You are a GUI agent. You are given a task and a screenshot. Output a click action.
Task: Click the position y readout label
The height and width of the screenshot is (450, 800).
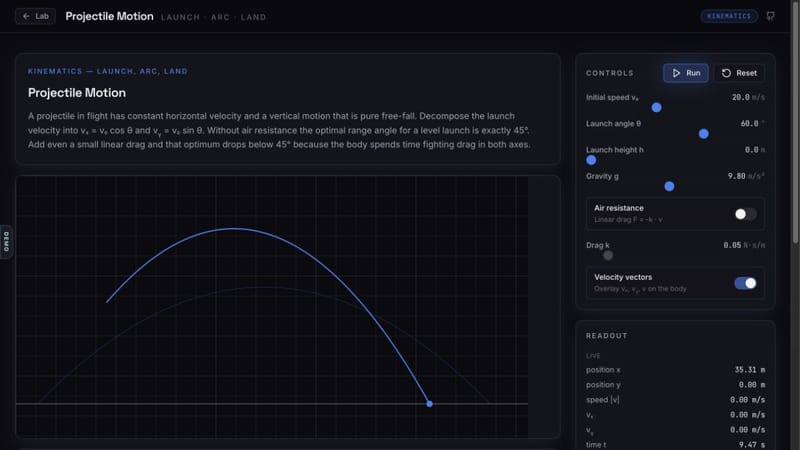603,385
